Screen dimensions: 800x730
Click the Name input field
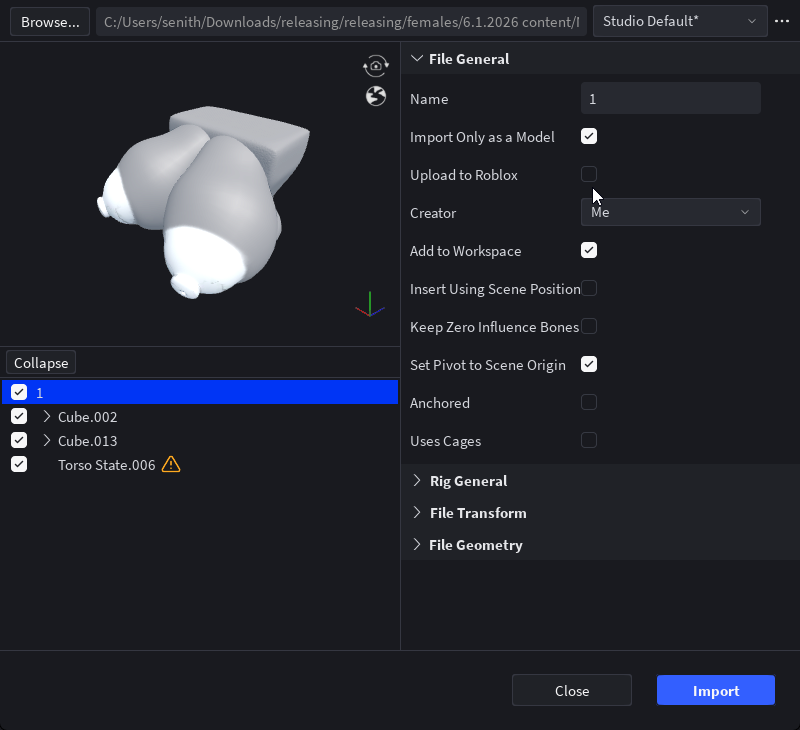pos(670,98)
